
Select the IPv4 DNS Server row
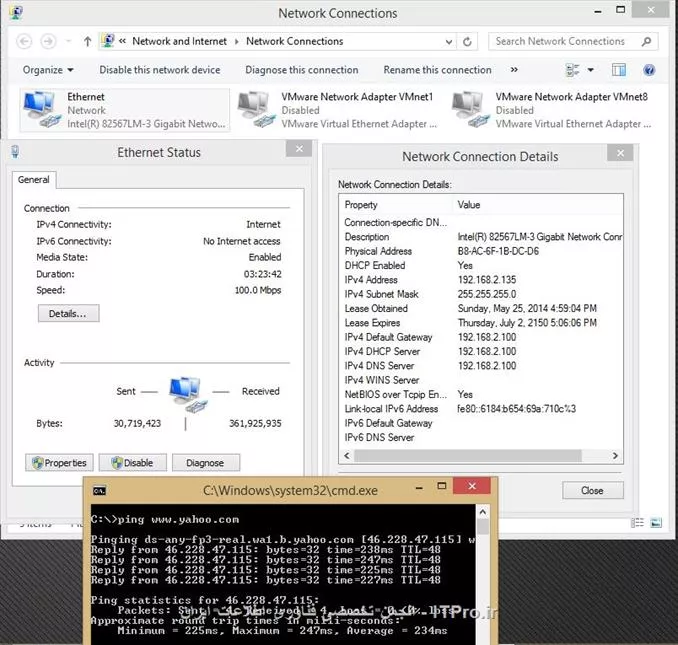click(481, 365)
